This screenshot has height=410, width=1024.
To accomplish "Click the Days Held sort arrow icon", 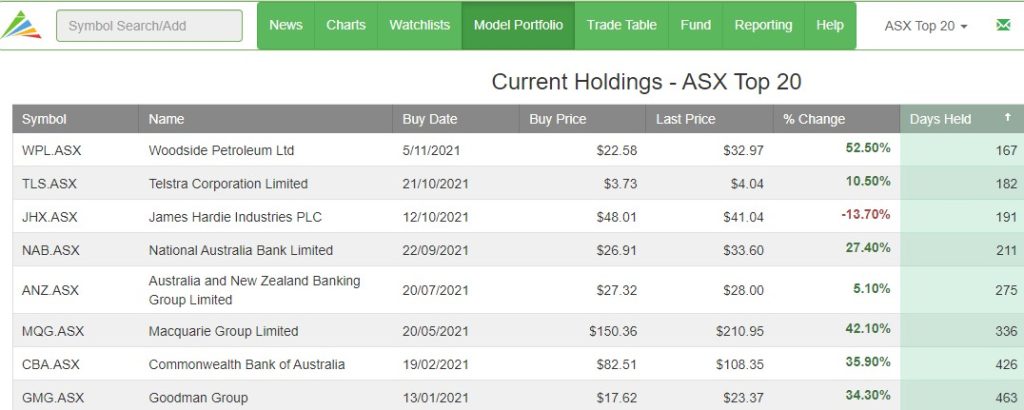I will [x=1008, y=118].
